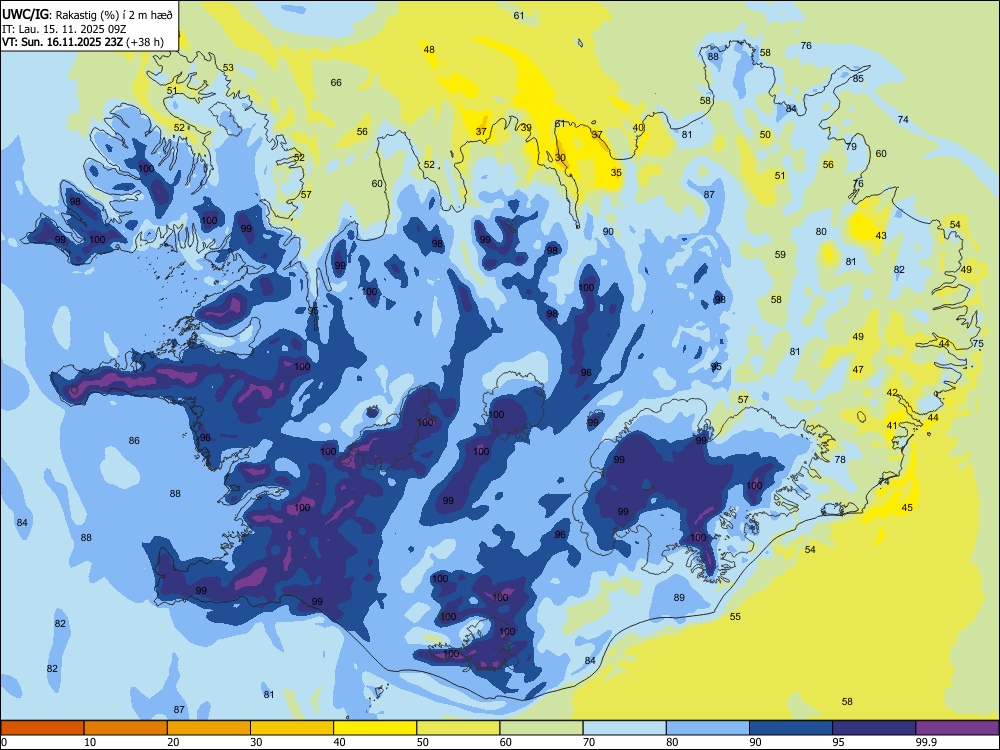This screenshot has height=750, width=1000.
Task: Select the map value '41'
Action: tap(892, 425)
